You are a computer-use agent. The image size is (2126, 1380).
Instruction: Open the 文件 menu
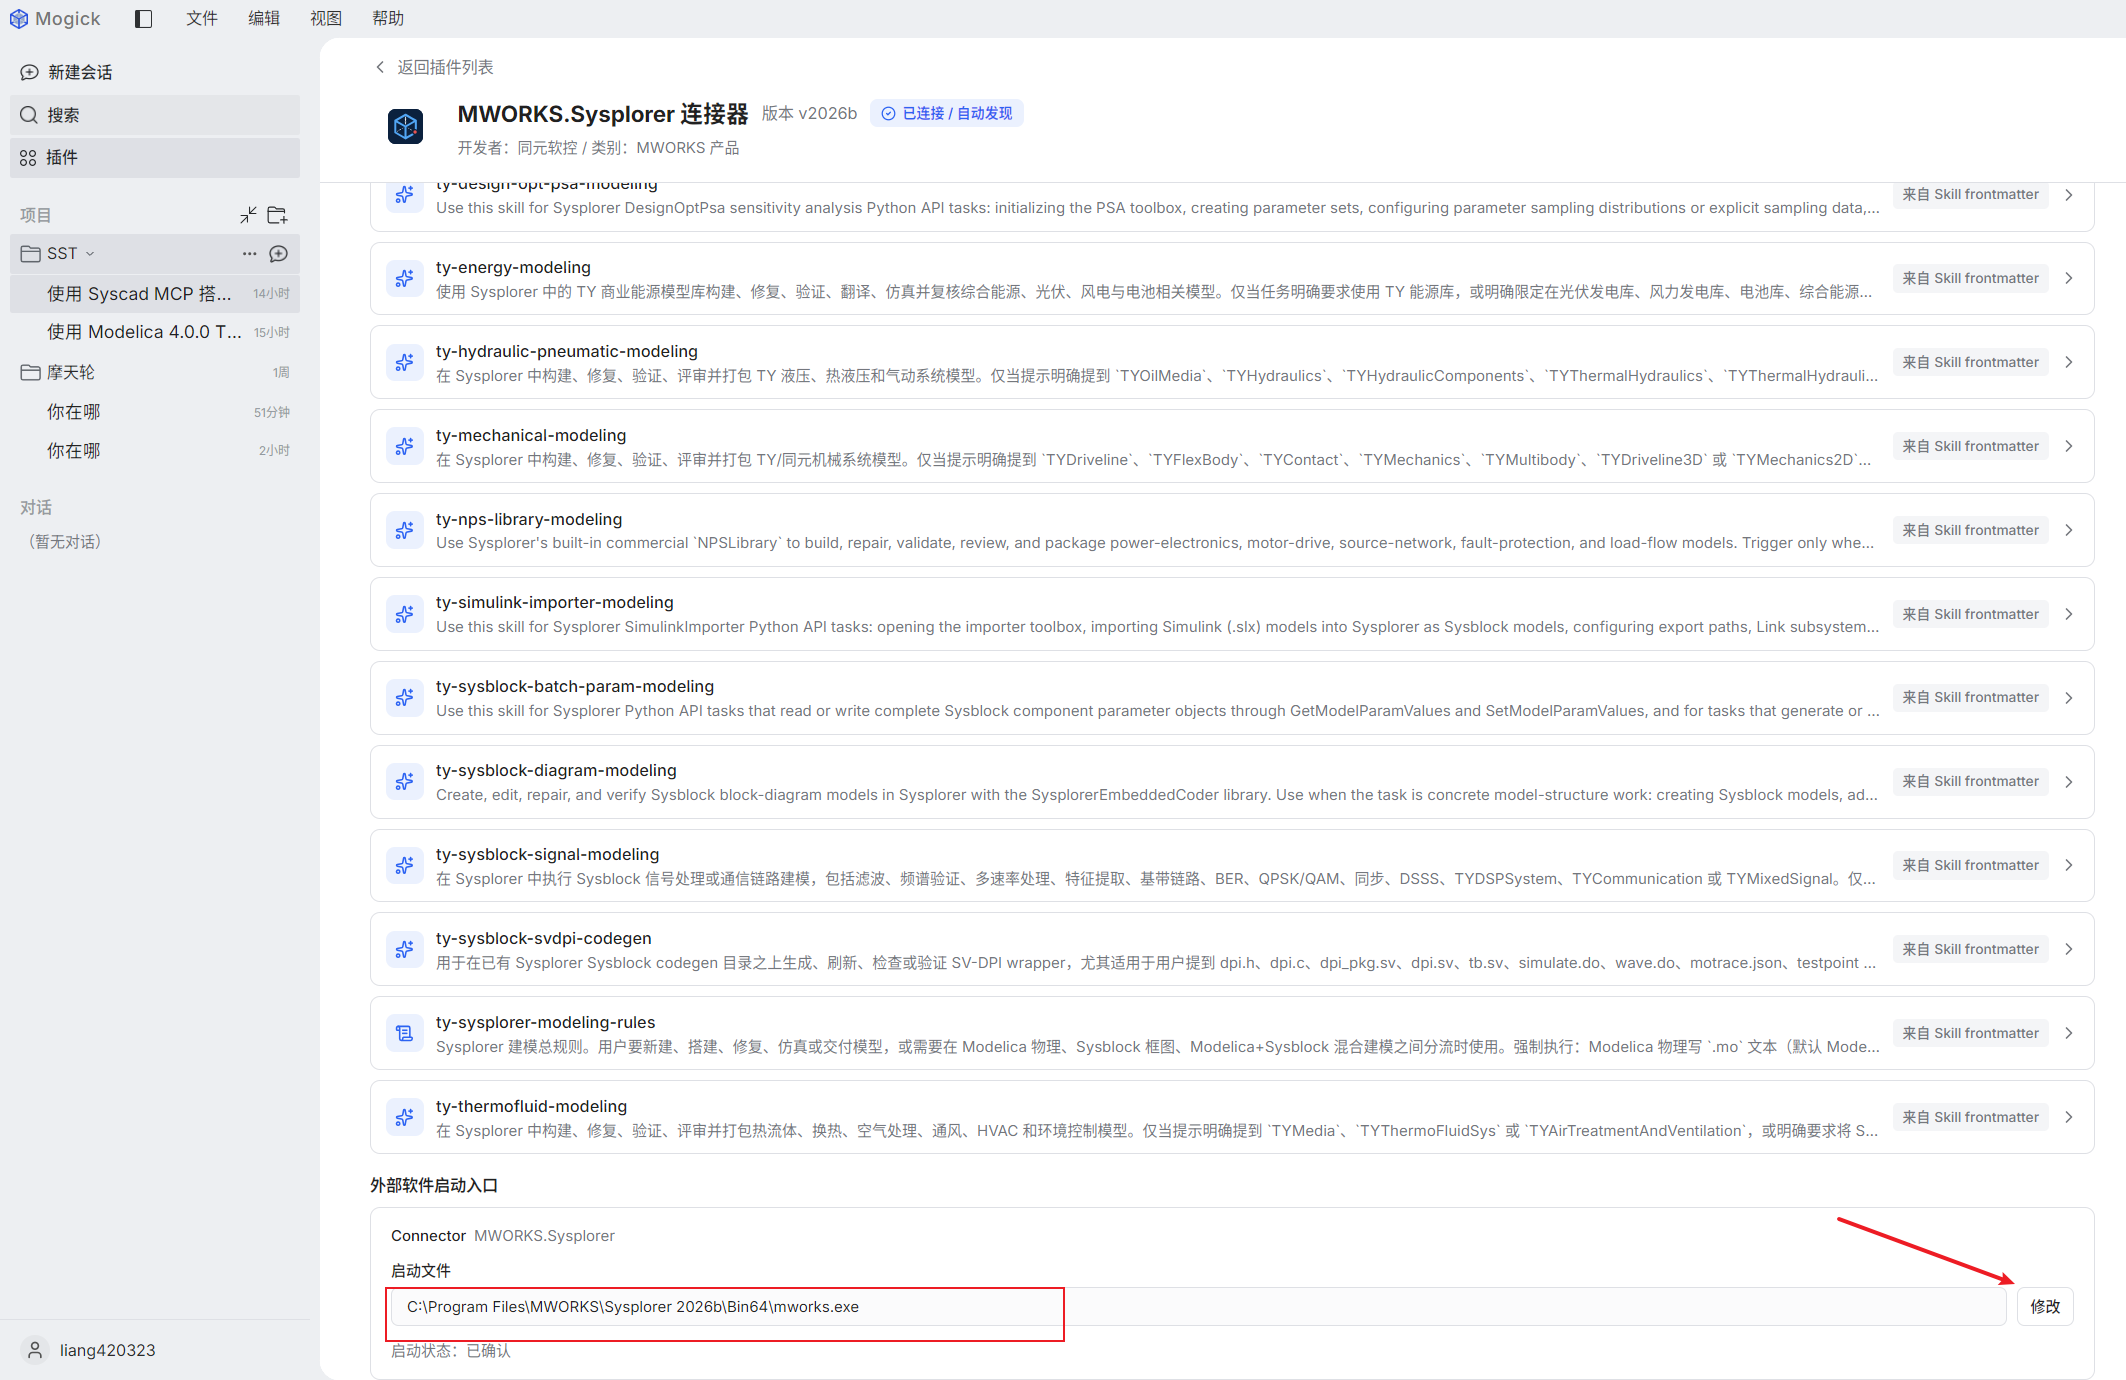[x=202, y=19]
